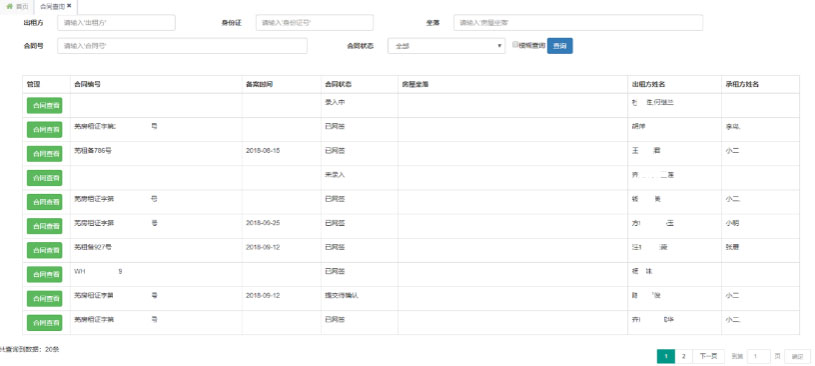Select the 小明 tenant name cell
Screen dimensions: 815x366
tap(760, 226)
